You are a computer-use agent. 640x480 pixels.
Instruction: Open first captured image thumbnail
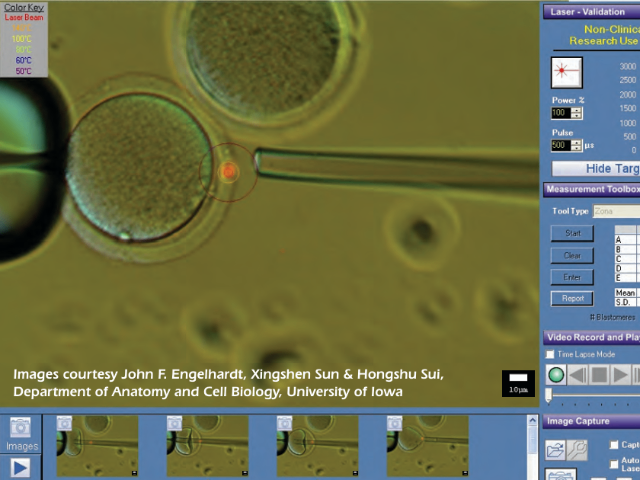[97, 446]
